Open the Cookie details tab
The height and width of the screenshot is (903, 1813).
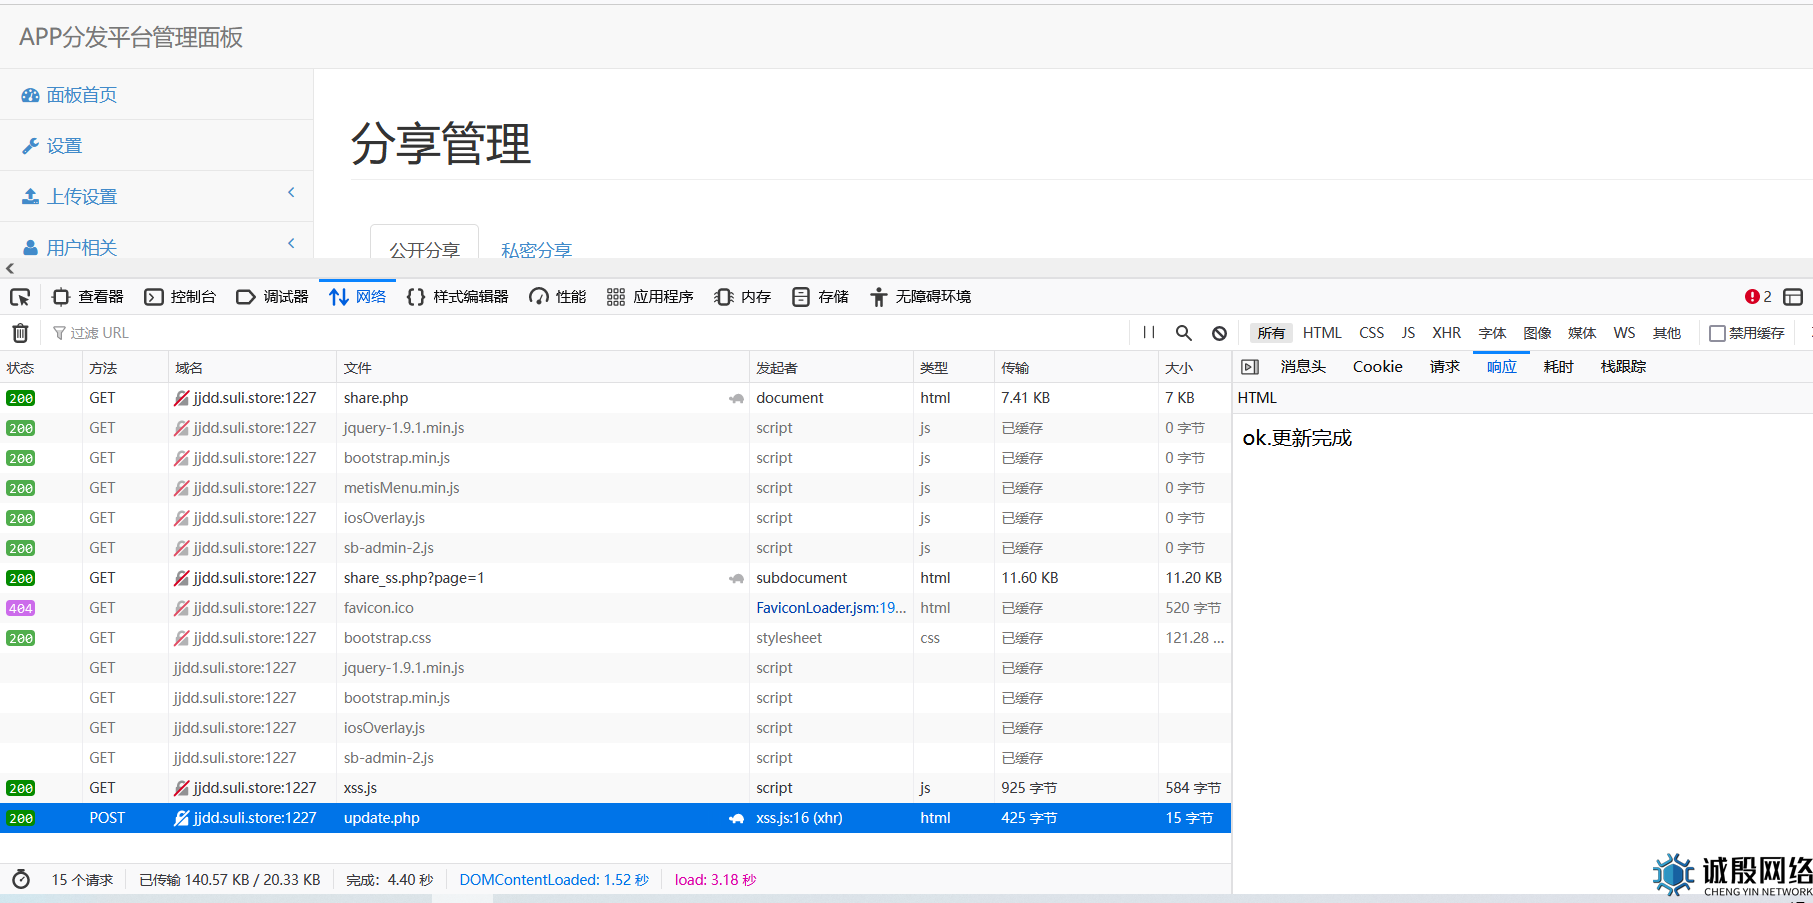click(x=1378, y=367)
